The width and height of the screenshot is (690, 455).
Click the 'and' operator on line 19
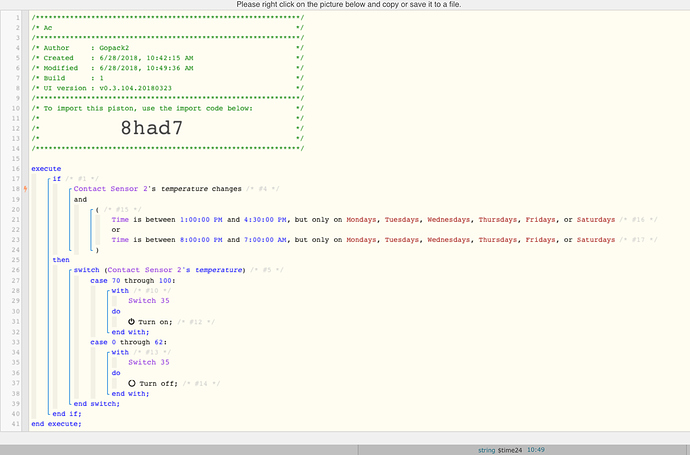pos(80,199)
